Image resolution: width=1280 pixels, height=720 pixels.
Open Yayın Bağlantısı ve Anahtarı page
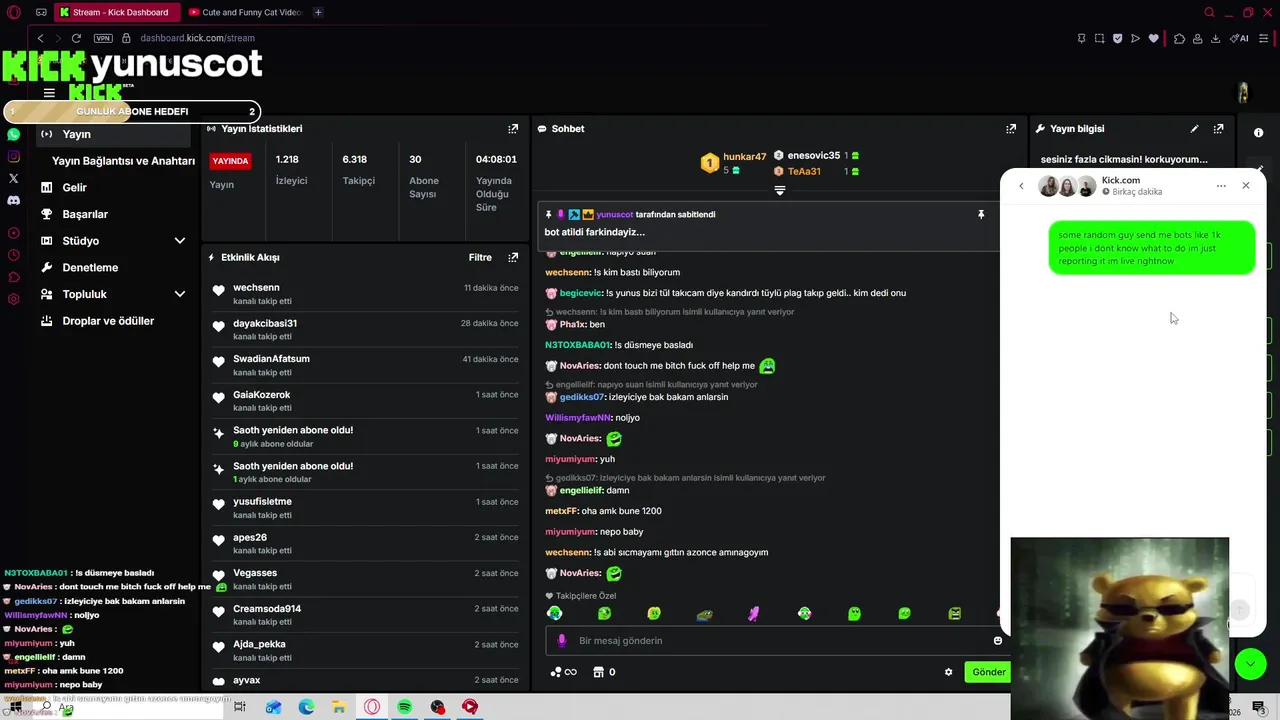(x=123, y=161)
